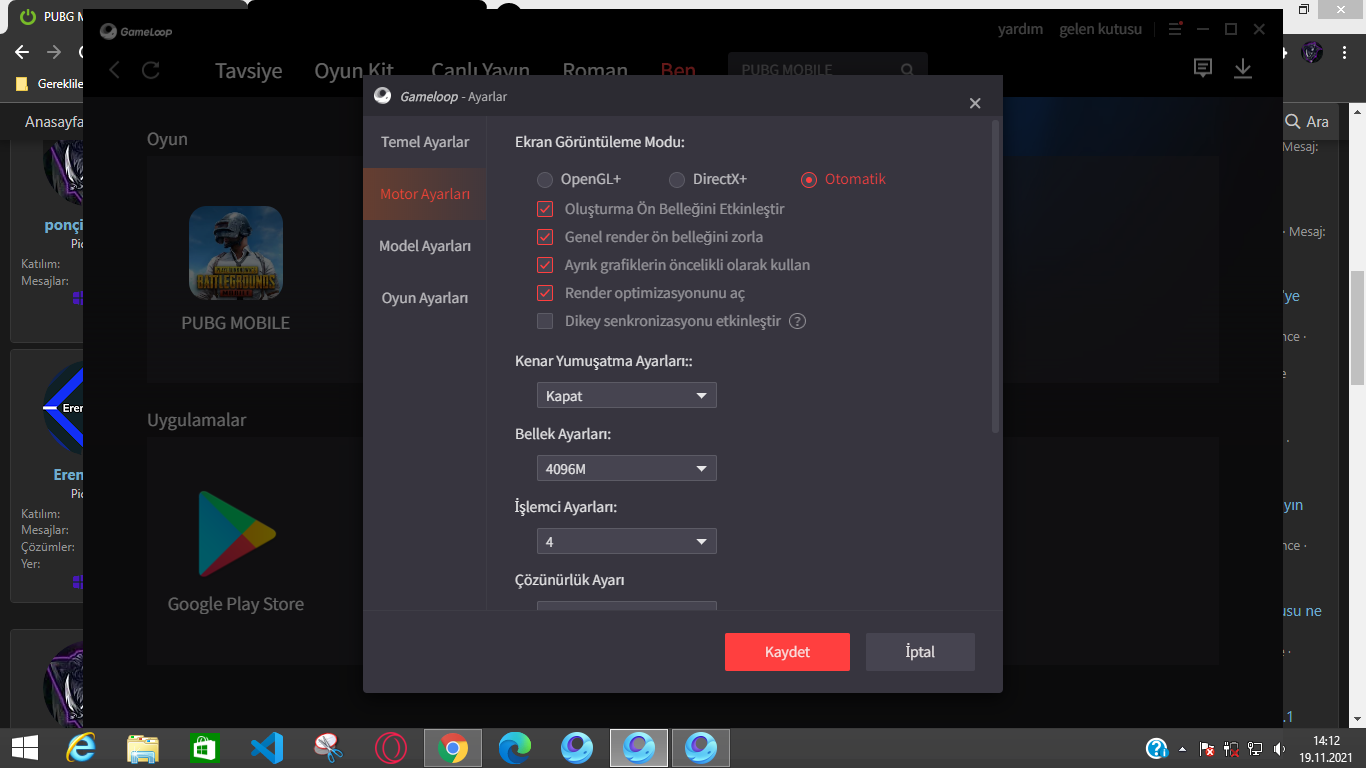The width and height of the screenshot is (1366, 768).
Task: Uncheck Oluşturma Ön Belleğini Etkinleştir
Action: point(545,209)
